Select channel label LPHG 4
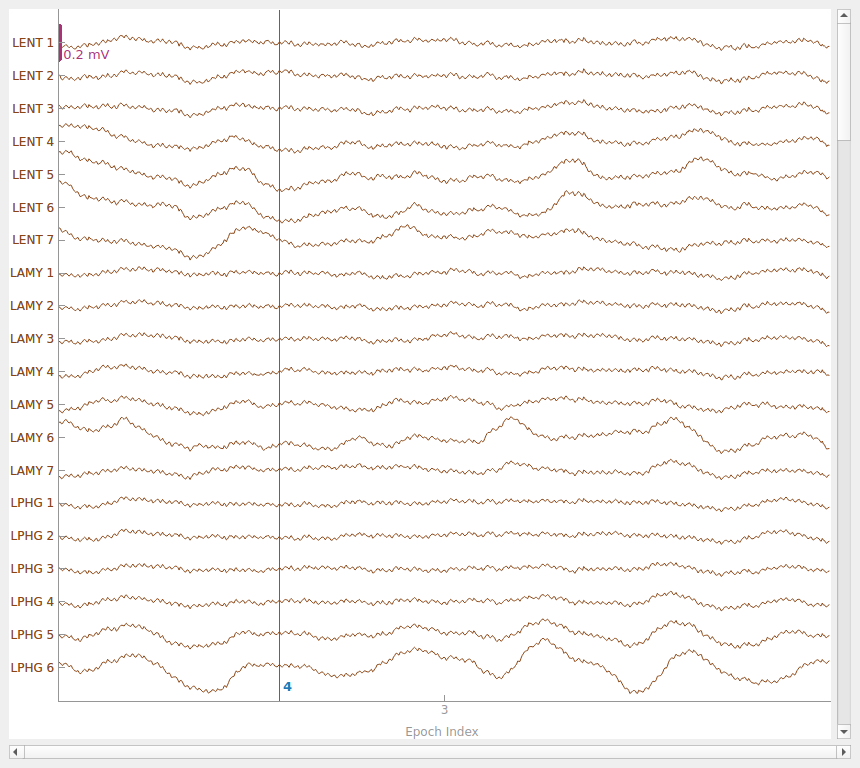Screen dimensions: 860x768 pos(32,601)
